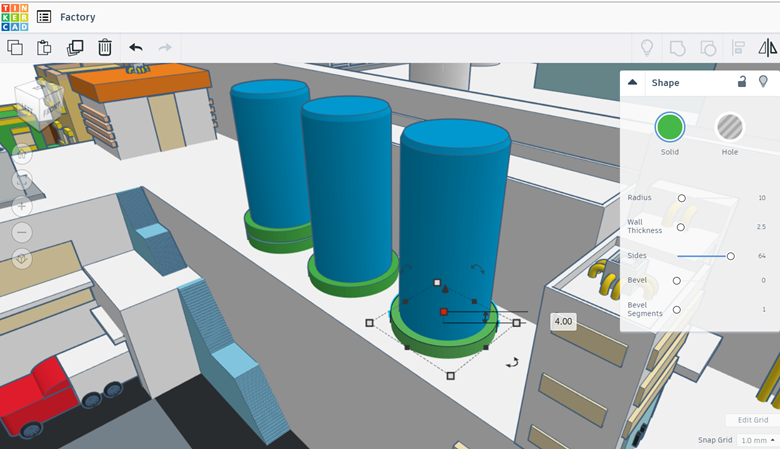Zoom in with the plus button
780x449 pixels.
point(22,206)
